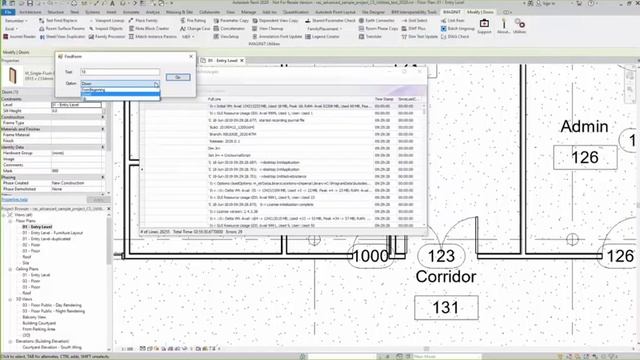Click the Place Family tool

click(x=143, y=20)
